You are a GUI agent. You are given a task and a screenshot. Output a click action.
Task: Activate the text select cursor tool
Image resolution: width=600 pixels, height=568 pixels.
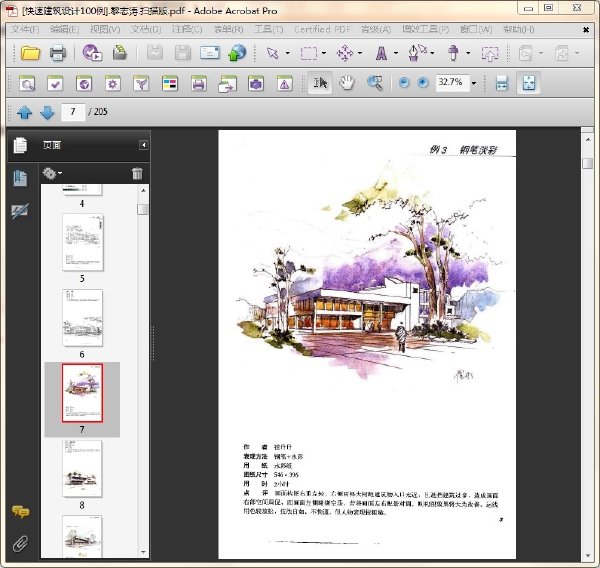(320, 83)
